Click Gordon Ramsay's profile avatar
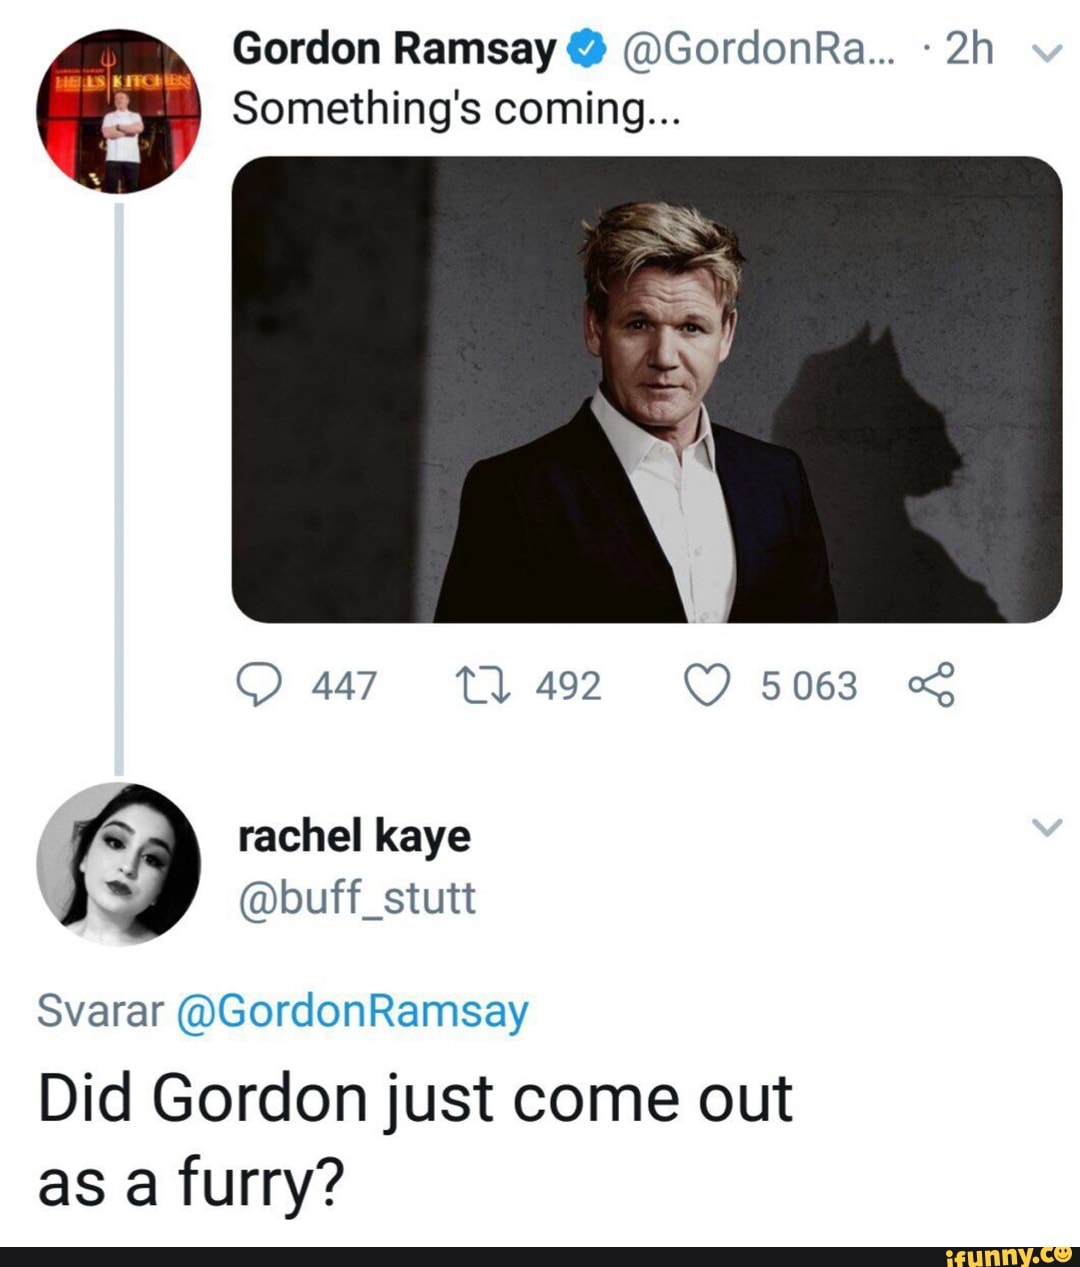 [115, 110]
